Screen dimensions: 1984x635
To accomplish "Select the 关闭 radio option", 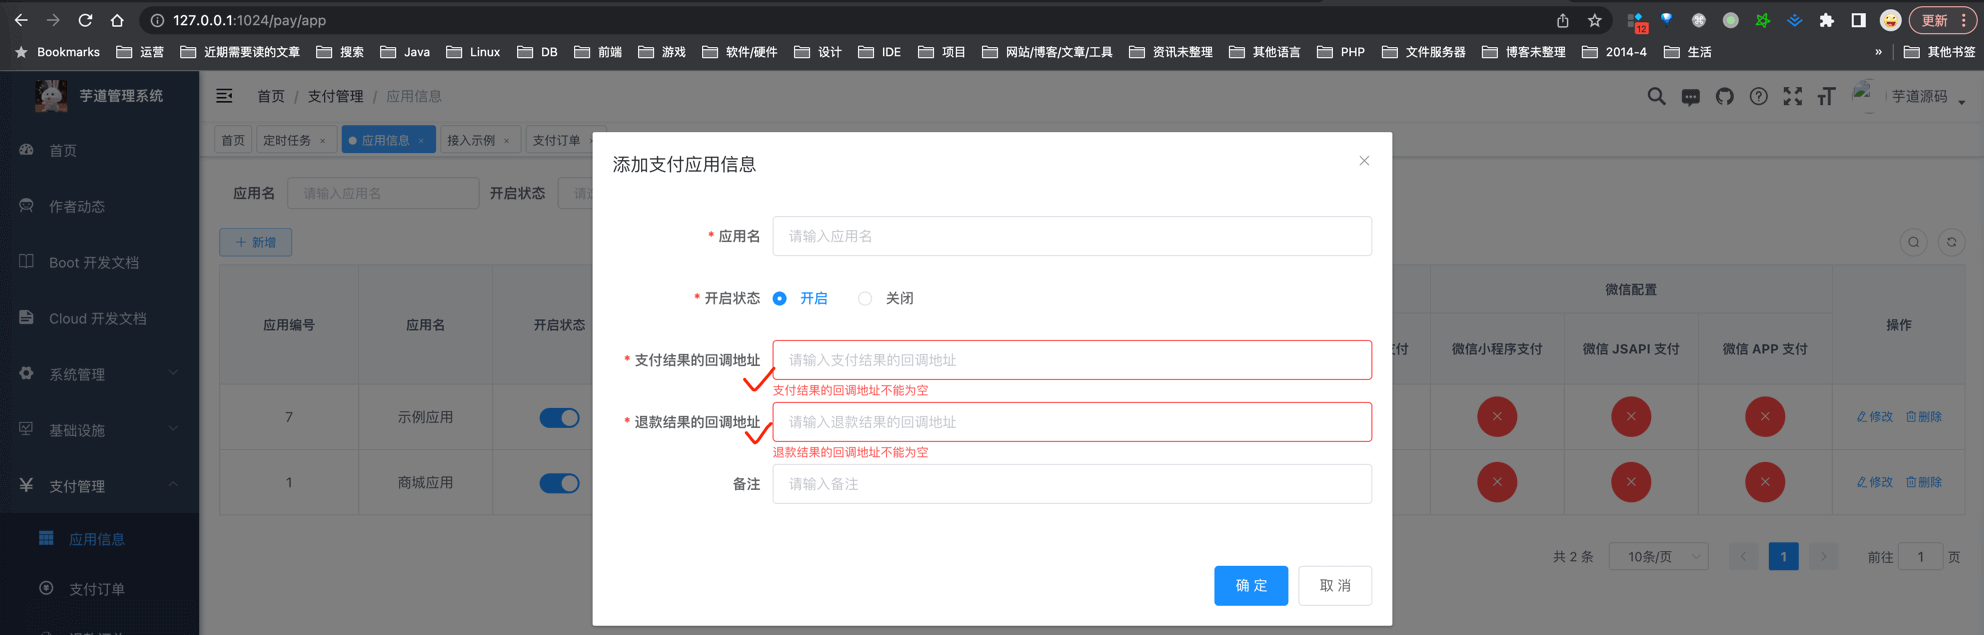I will 865,299.
